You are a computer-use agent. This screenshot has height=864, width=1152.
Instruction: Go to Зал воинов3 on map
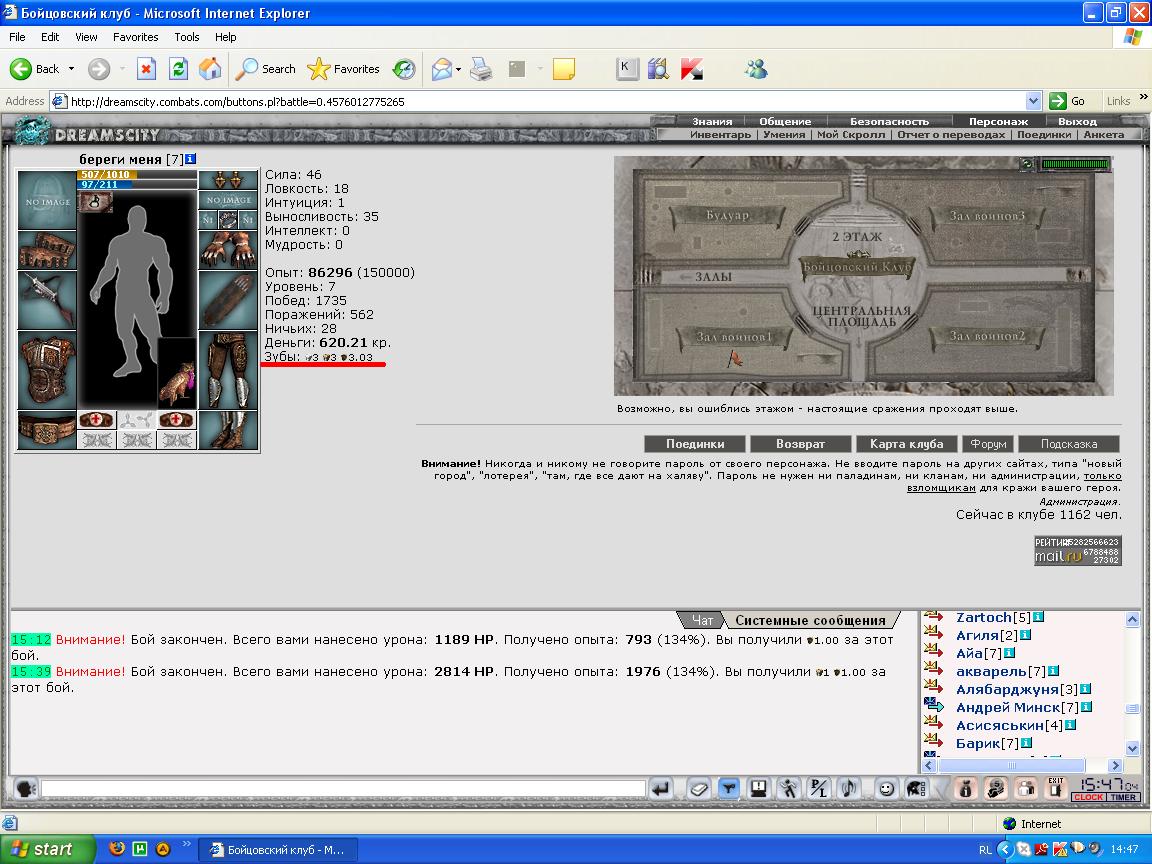point(987,216)
